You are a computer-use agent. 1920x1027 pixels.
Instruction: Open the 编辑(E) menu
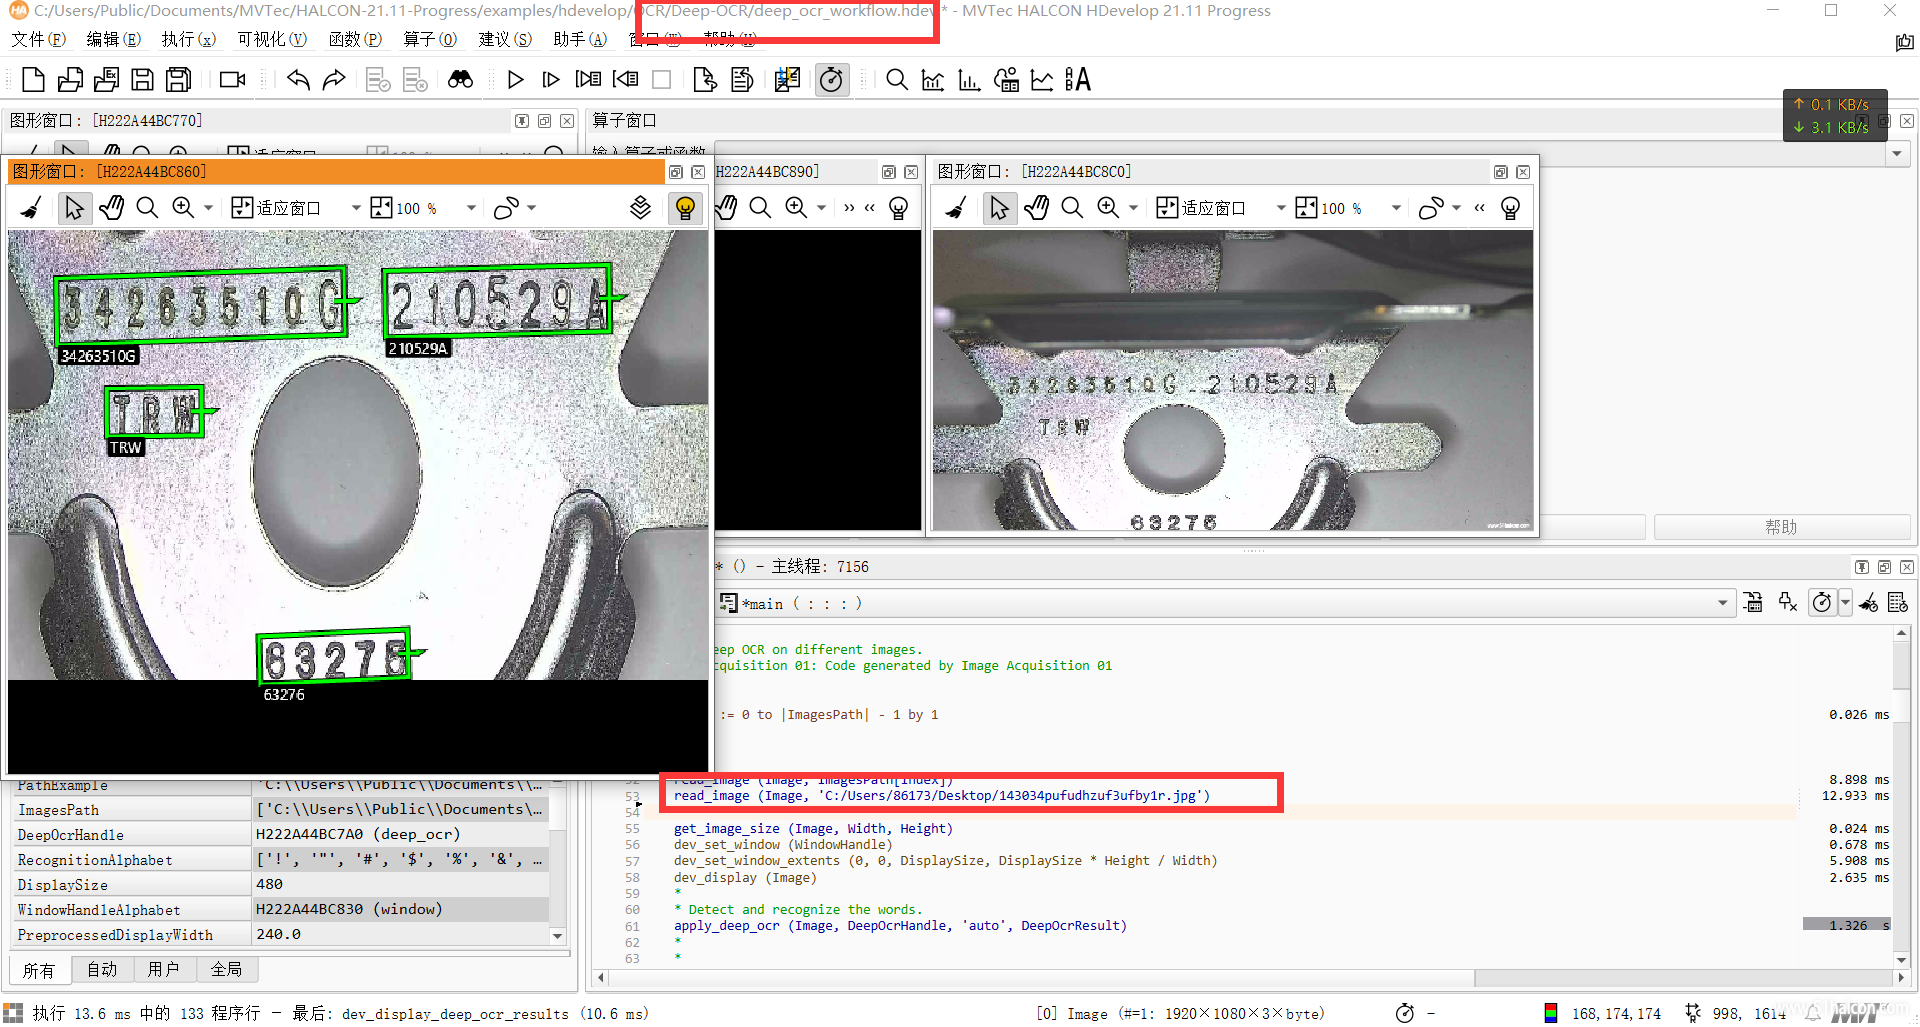(x=113, y=39)
